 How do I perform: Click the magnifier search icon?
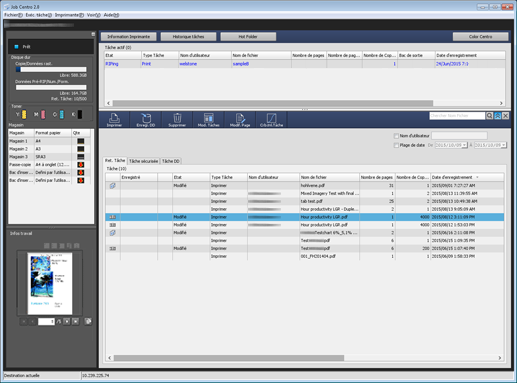click(489, 116)
